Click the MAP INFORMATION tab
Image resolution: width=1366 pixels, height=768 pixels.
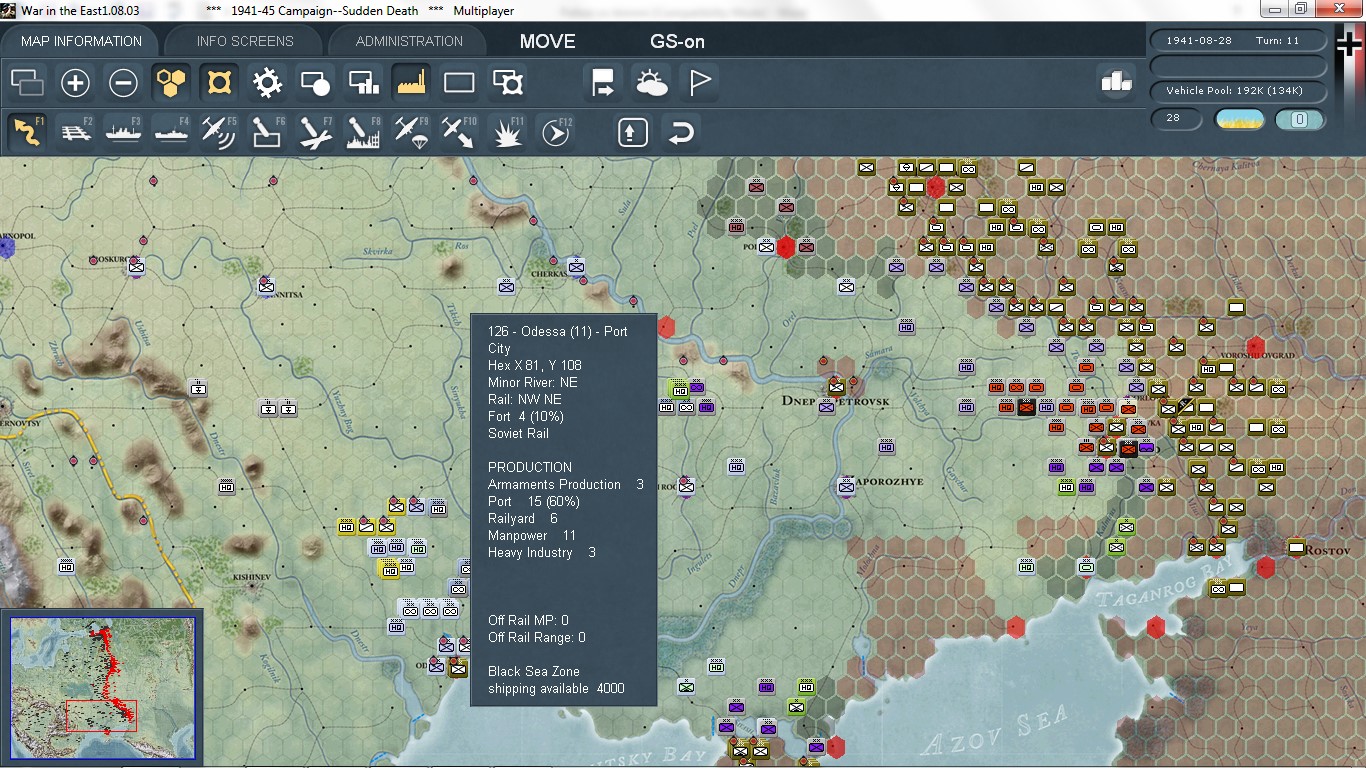click(81, 41)
